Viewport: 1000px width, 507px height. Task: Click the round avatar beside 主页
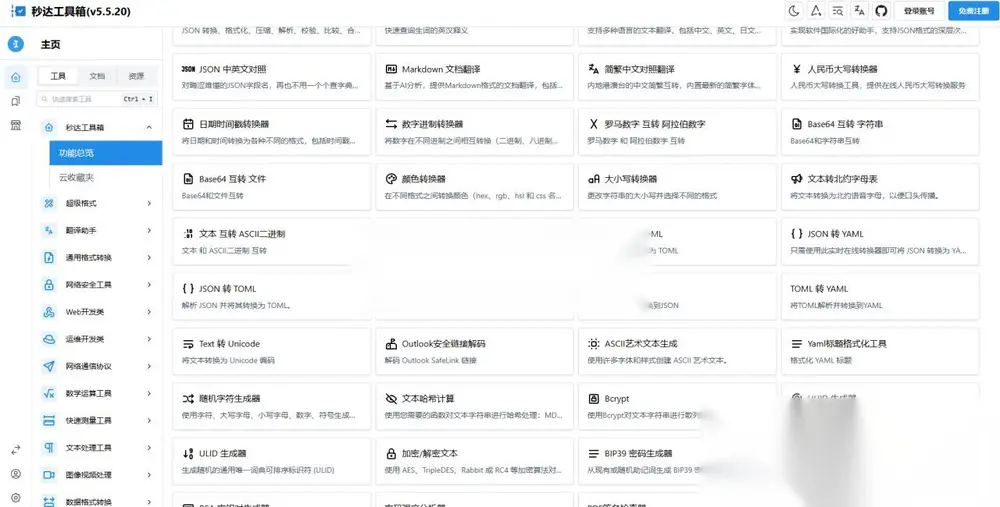tap(16, 44)
